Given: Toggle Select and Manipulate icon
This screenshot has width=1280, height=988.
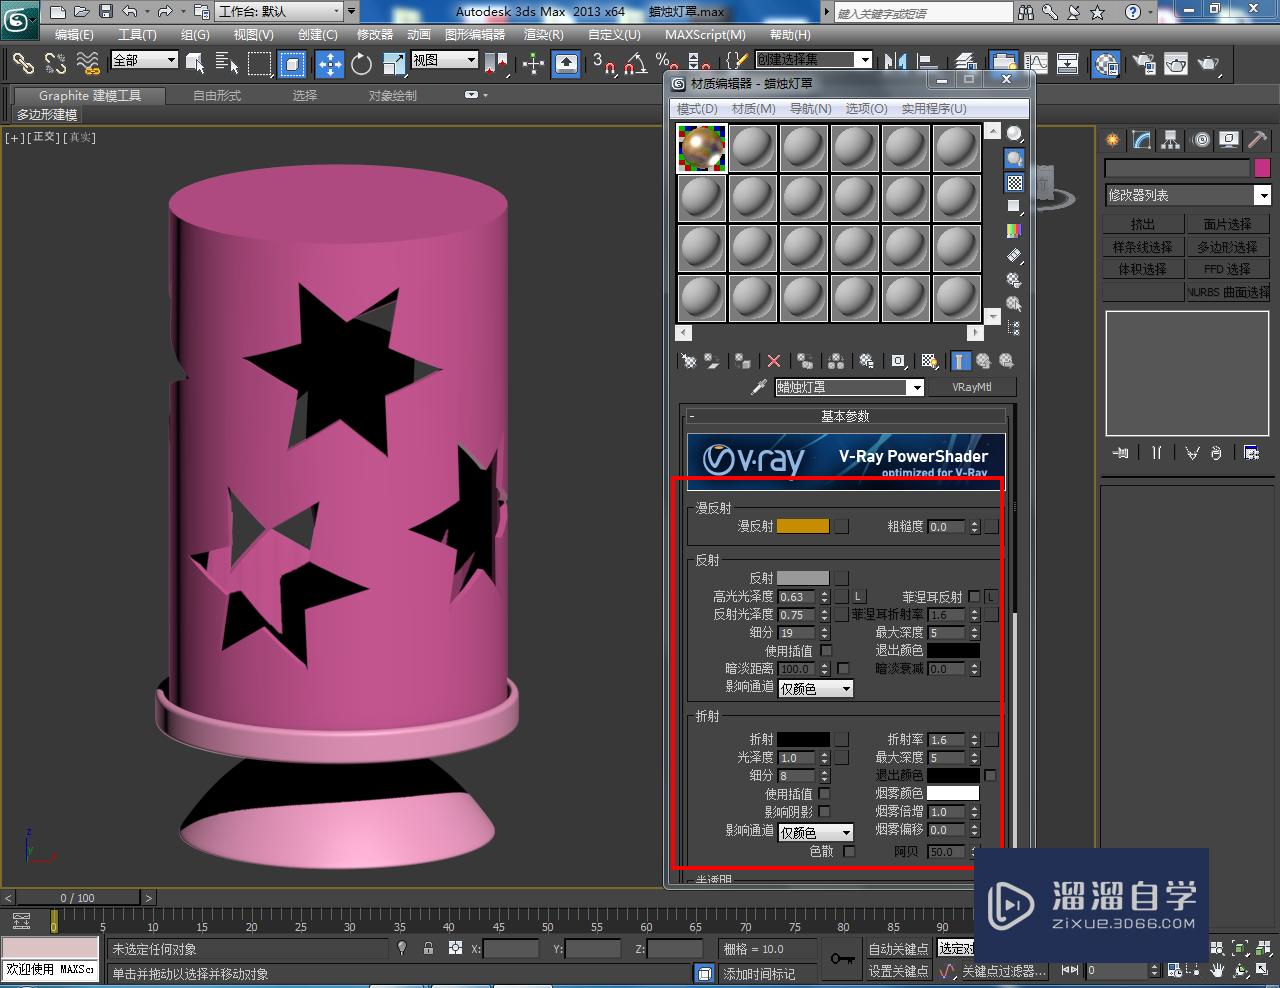Looking at the screenshot, I should 533,64.
